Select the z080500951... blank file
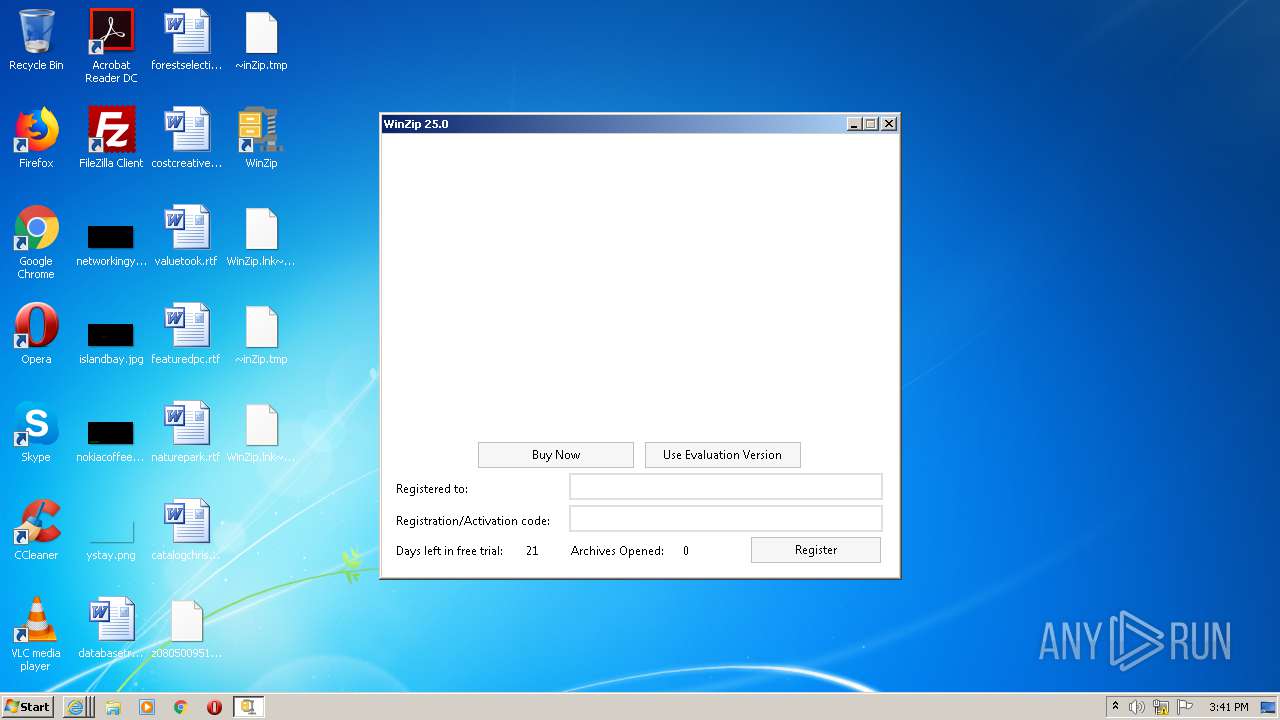 click(187, 628)
